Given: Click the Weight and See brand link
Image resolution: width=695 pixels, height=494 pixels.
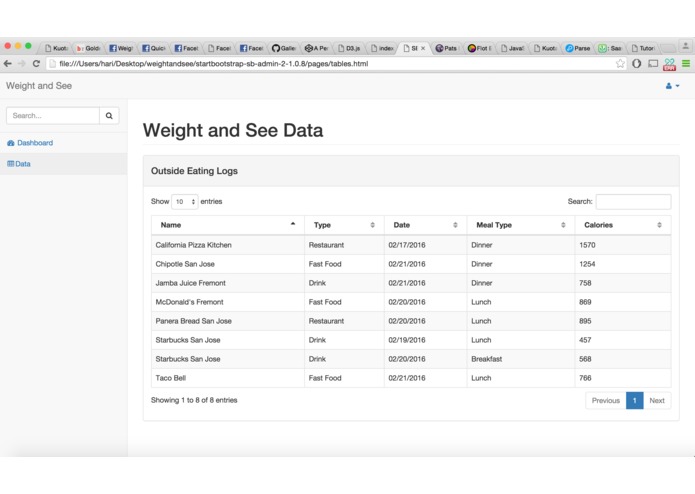Looking at the screenshot, I should click(x=39, y=86).
